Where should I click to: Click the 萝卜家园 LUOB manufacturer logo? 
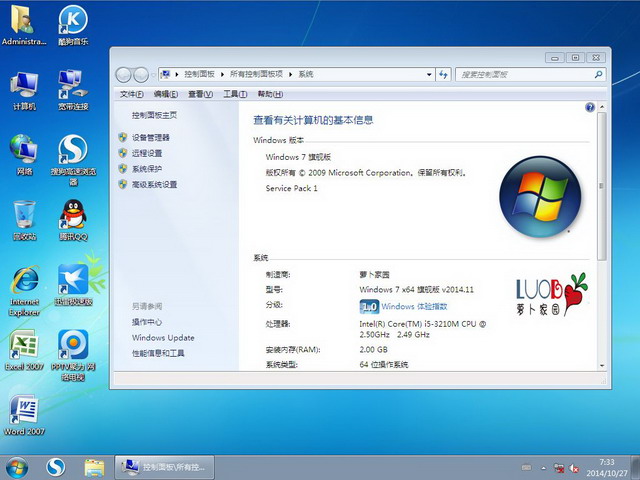point(551,295)
